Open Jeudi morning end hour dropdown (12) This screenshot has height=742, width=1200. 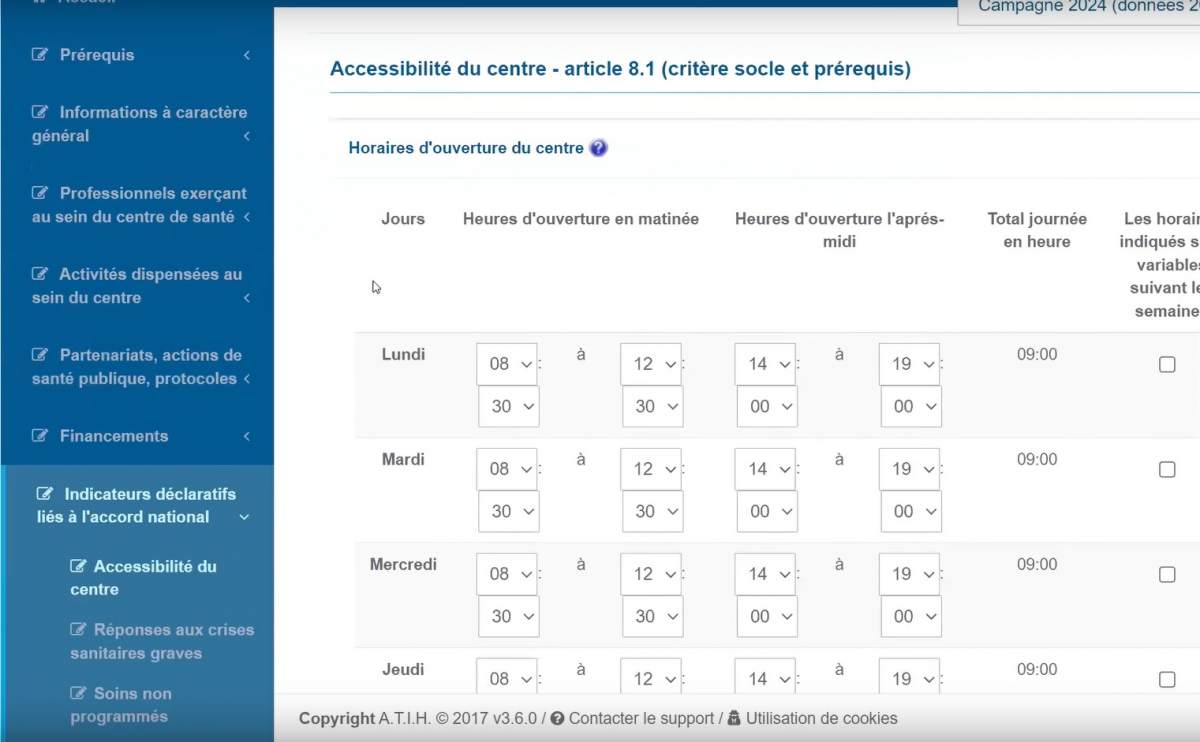[x=651, y=677]
